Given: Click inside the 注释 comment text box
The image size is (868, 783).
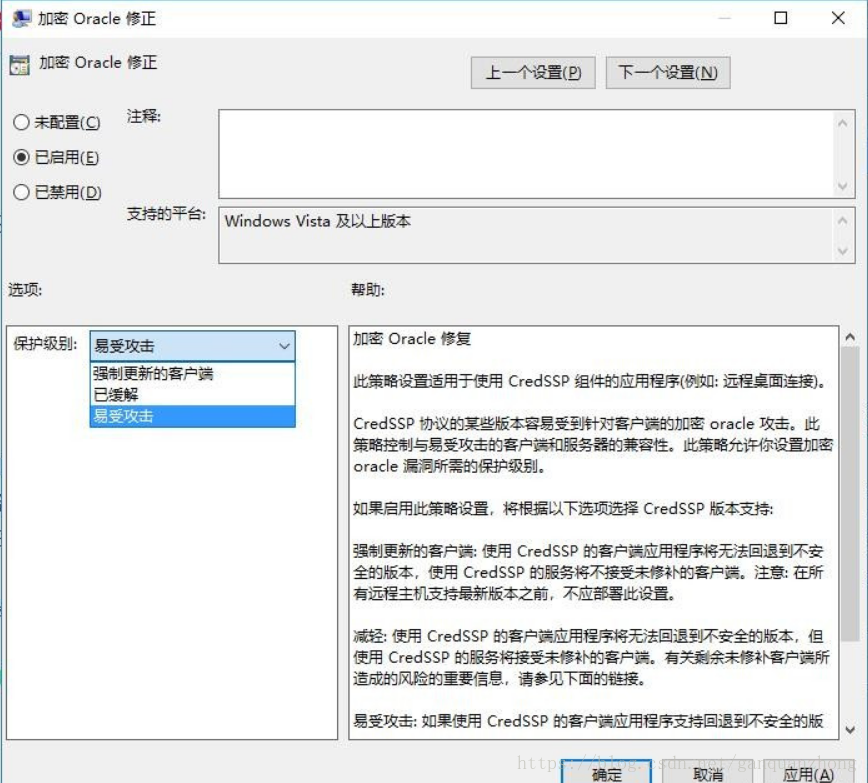Looking at the screenshot, I should click(526, 154).
